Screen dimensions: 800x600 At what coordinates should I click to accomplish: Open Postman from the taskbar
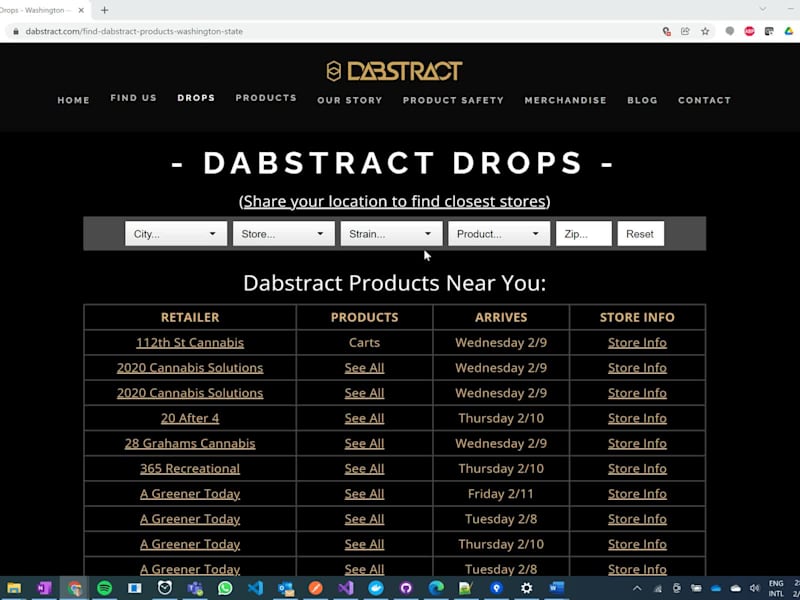tap(315, 588)
